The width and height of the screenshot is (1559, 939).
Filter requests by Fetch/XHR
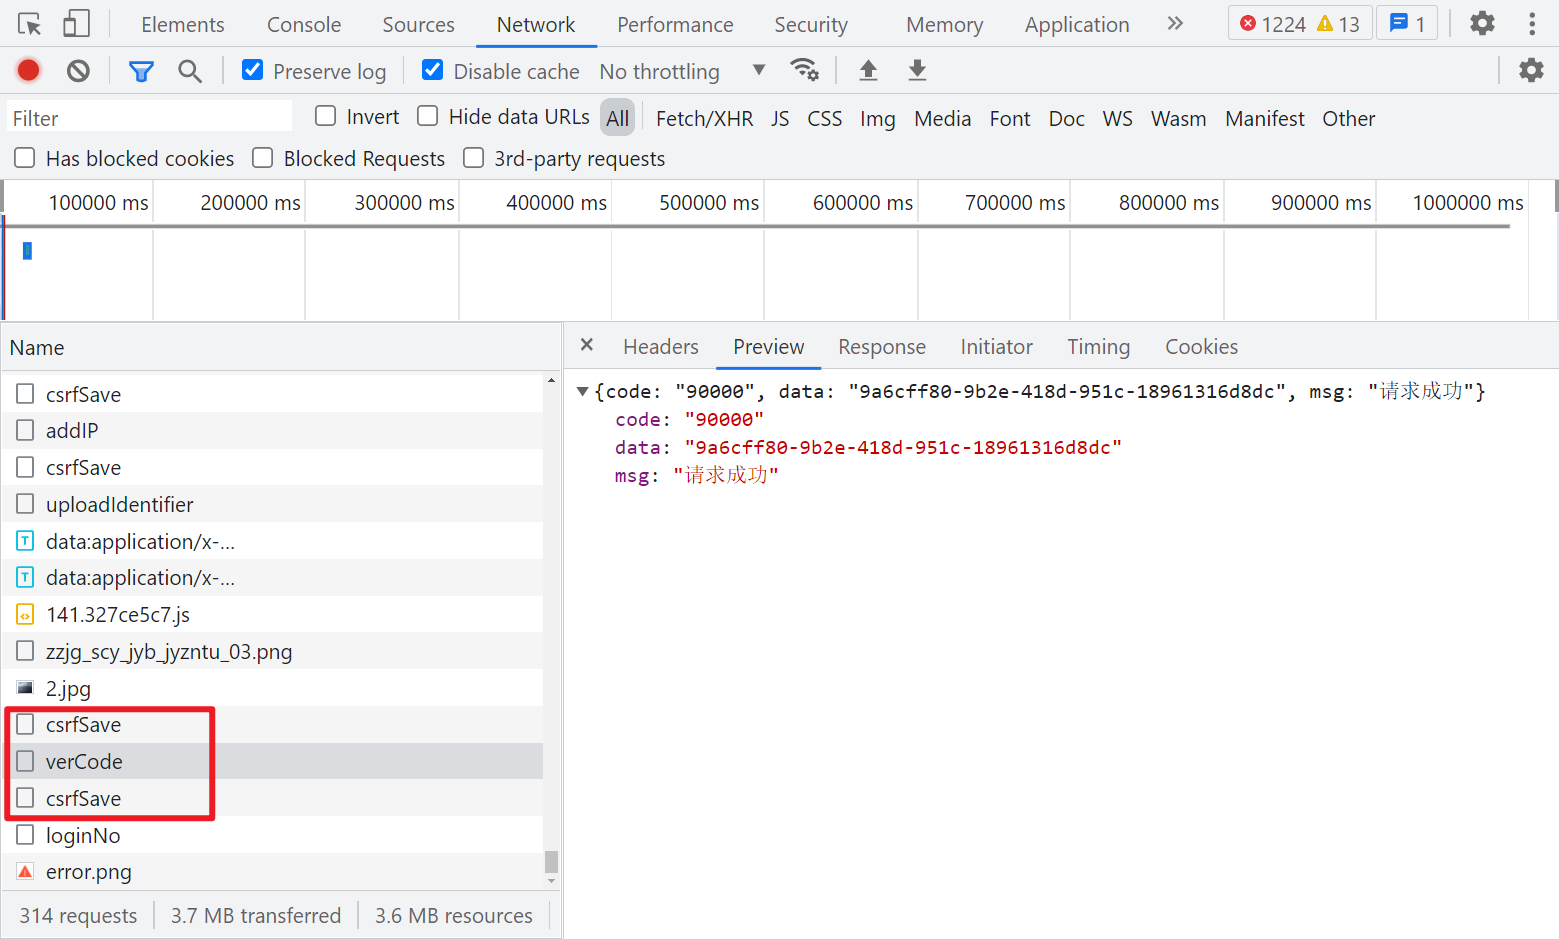click(704, 118)
